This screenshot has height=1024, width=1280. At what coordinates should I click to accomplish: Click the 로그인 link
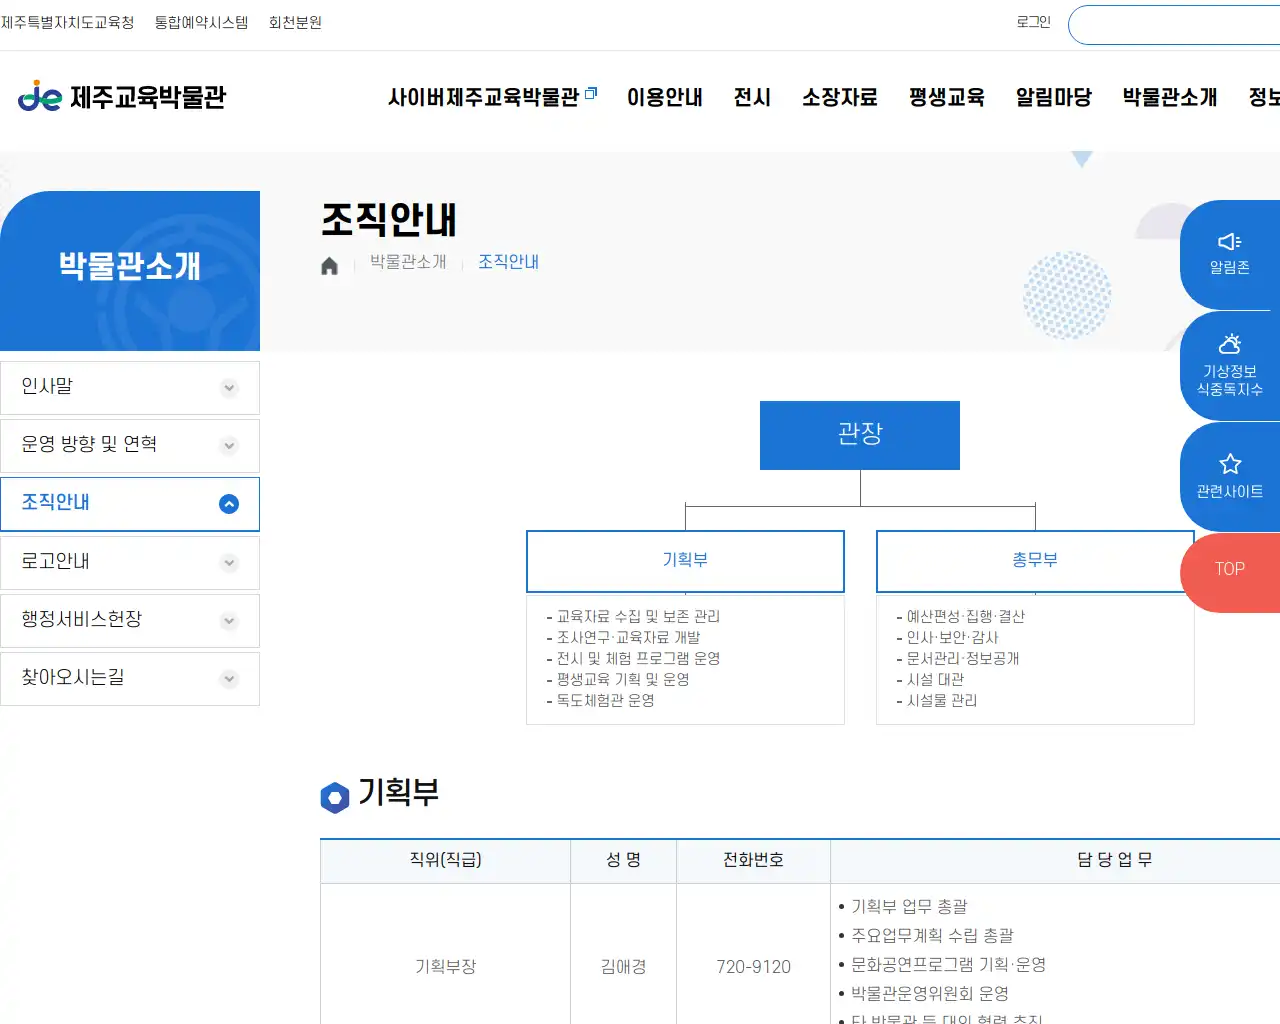coord(1034,22)
